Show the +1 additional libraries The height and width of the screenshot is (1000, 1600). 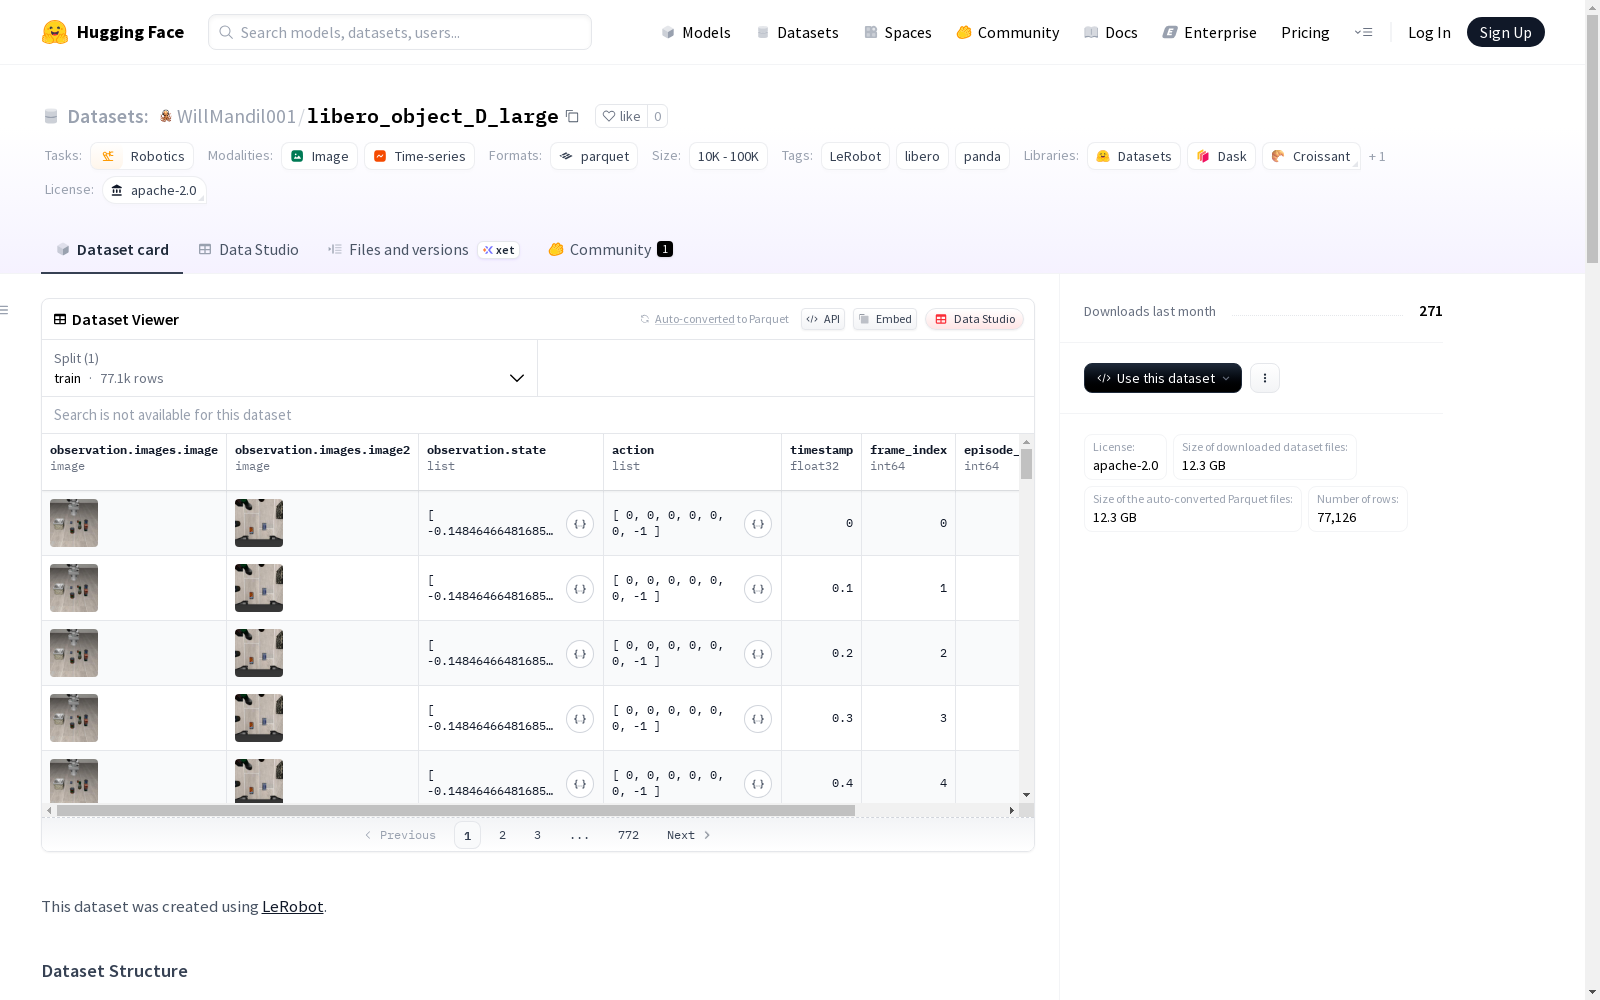click(x=1377, y=156)
